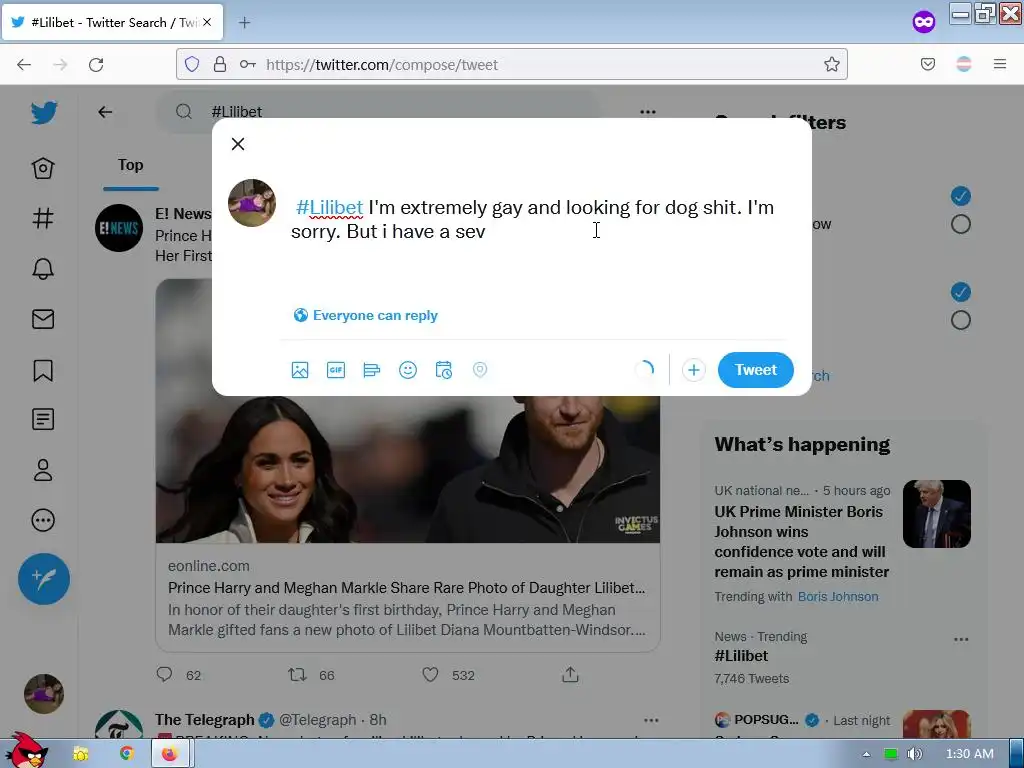Screen dimensions: 1024x768
Task: Post with the Tweet button
Action: (x=756, y=370)
